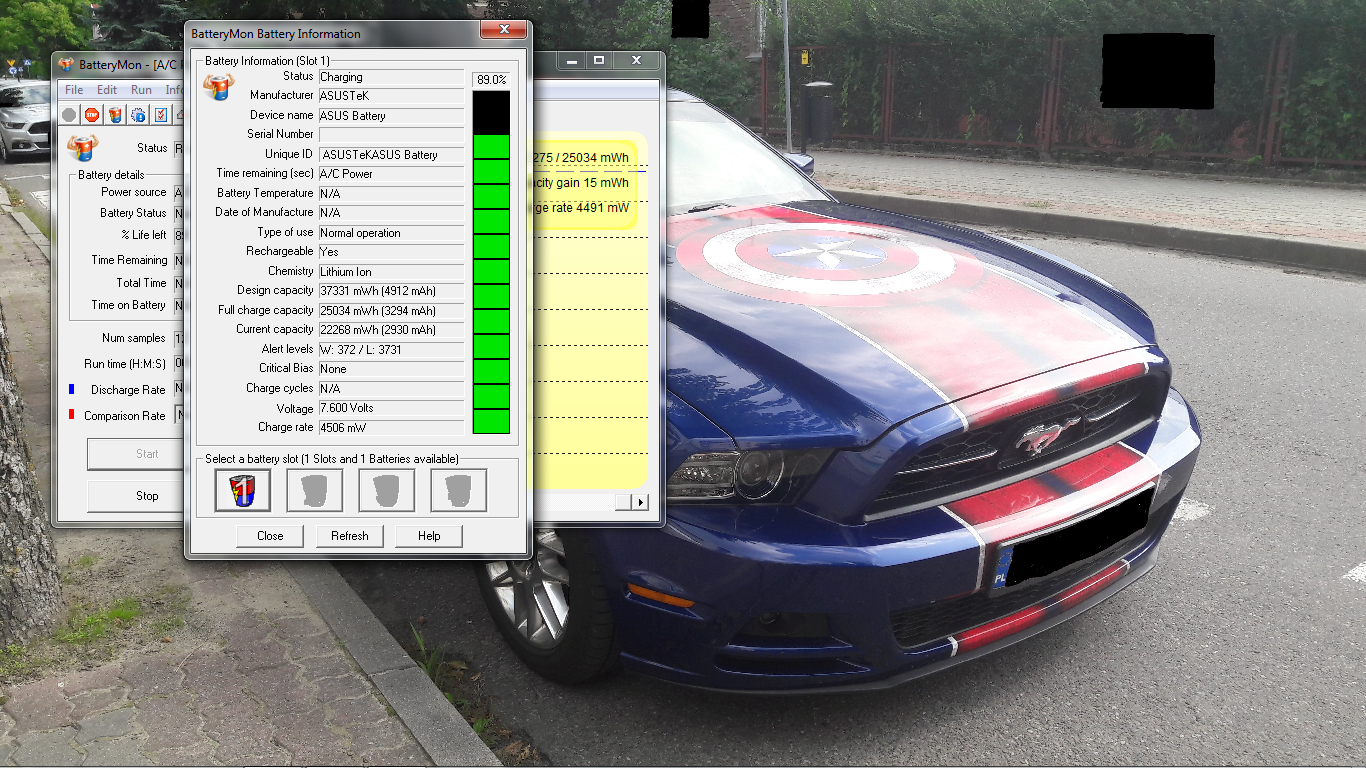The width and height of the screenshot is (1366, 768).
Task: Click the "Power source" label in BatteryMon
Action: pos(134,192)
